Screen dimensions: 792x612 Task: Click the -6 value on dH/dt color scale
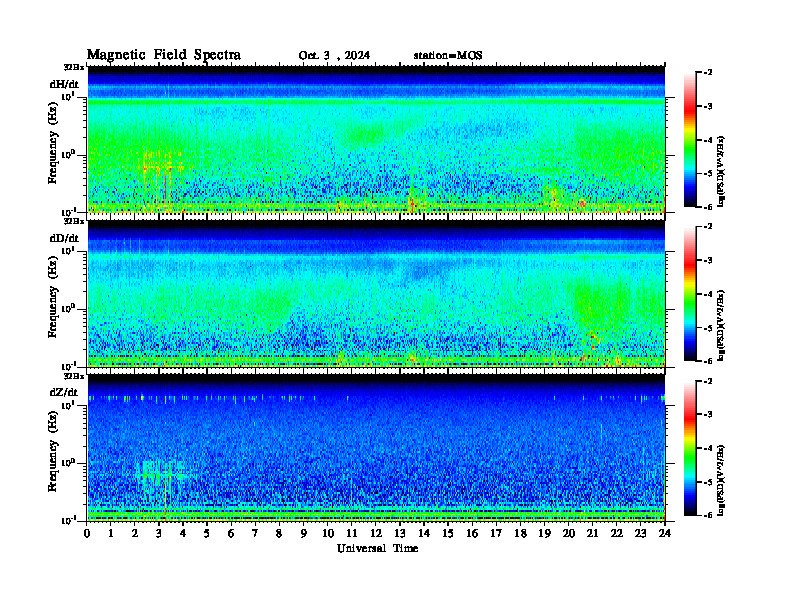click(708, 207)
